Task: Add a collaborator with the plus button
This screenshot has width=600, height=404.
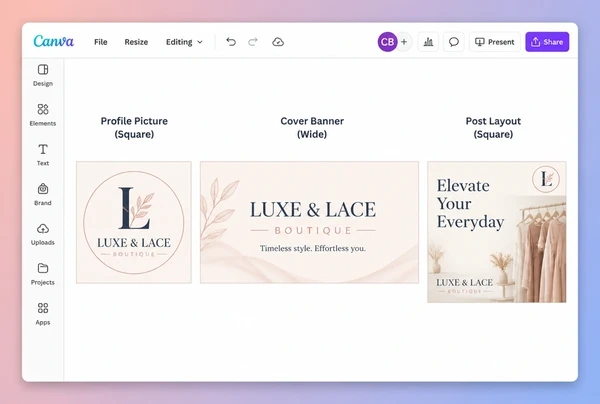Action: [404, 42]
